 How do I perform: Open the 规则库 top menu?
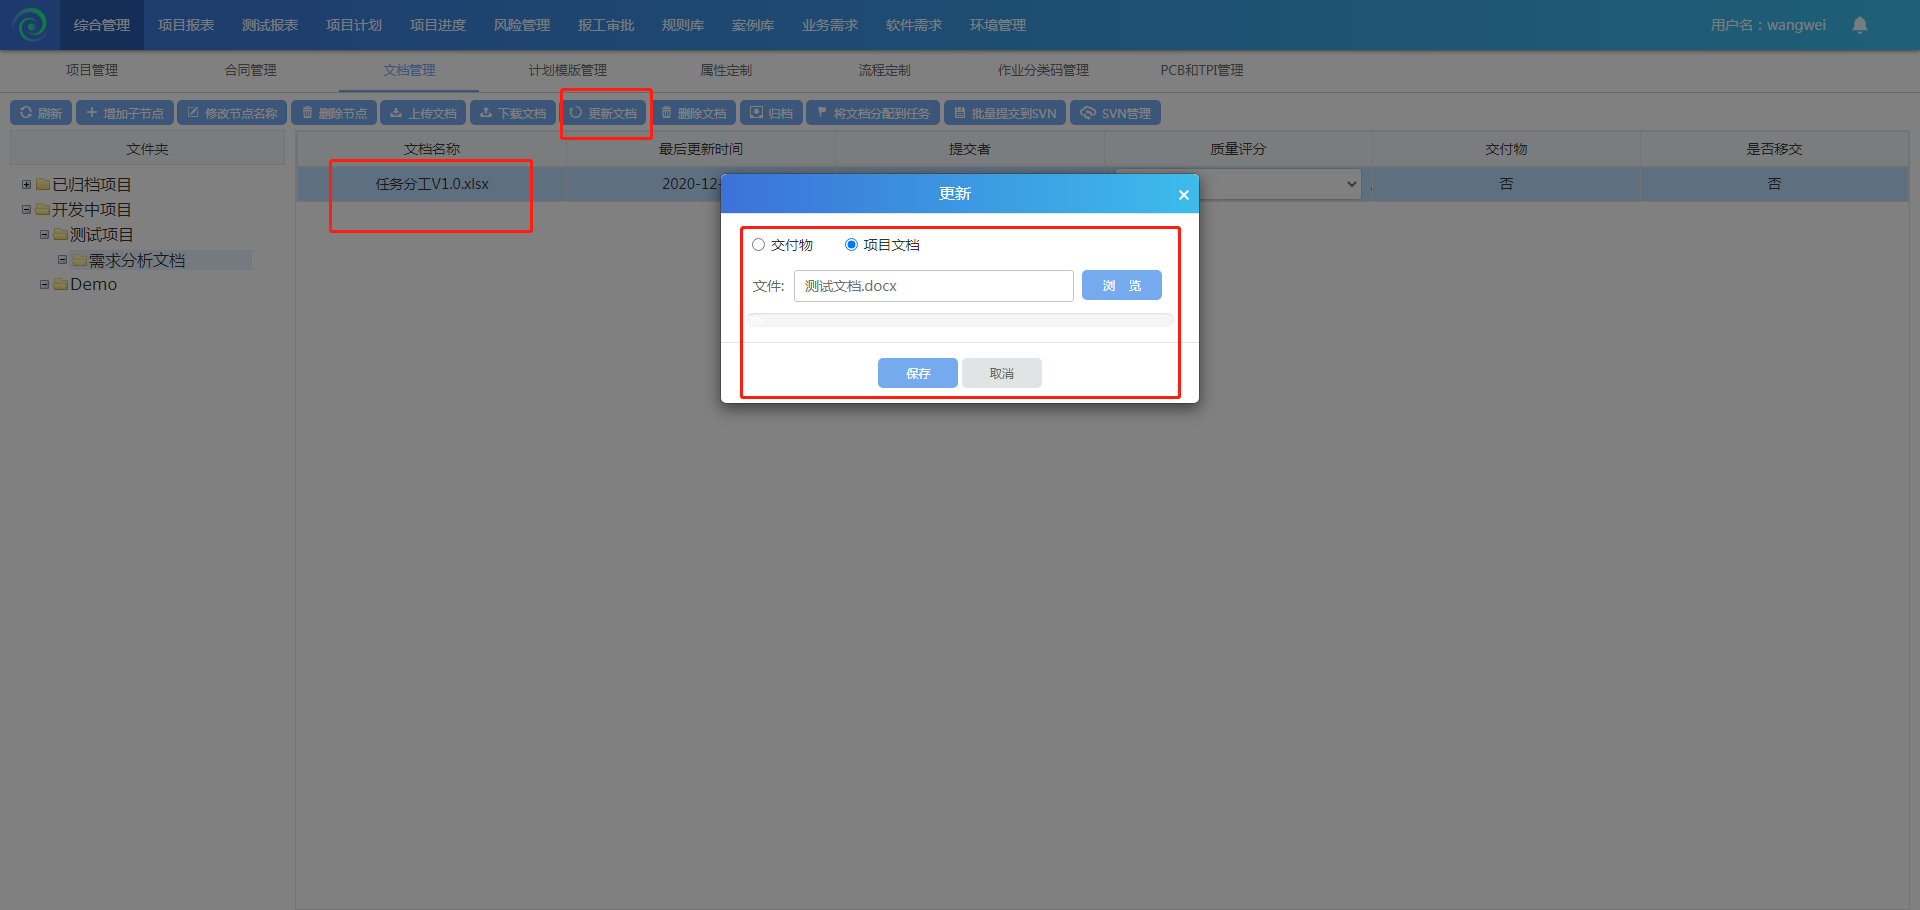[x=683, y=25]
